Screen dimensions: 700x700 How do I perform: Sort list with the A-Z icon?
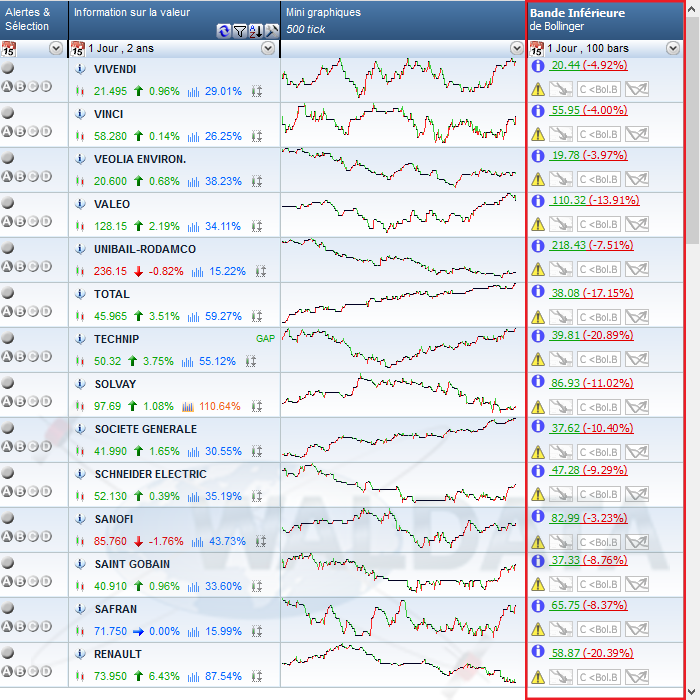[x=256, y=31]
